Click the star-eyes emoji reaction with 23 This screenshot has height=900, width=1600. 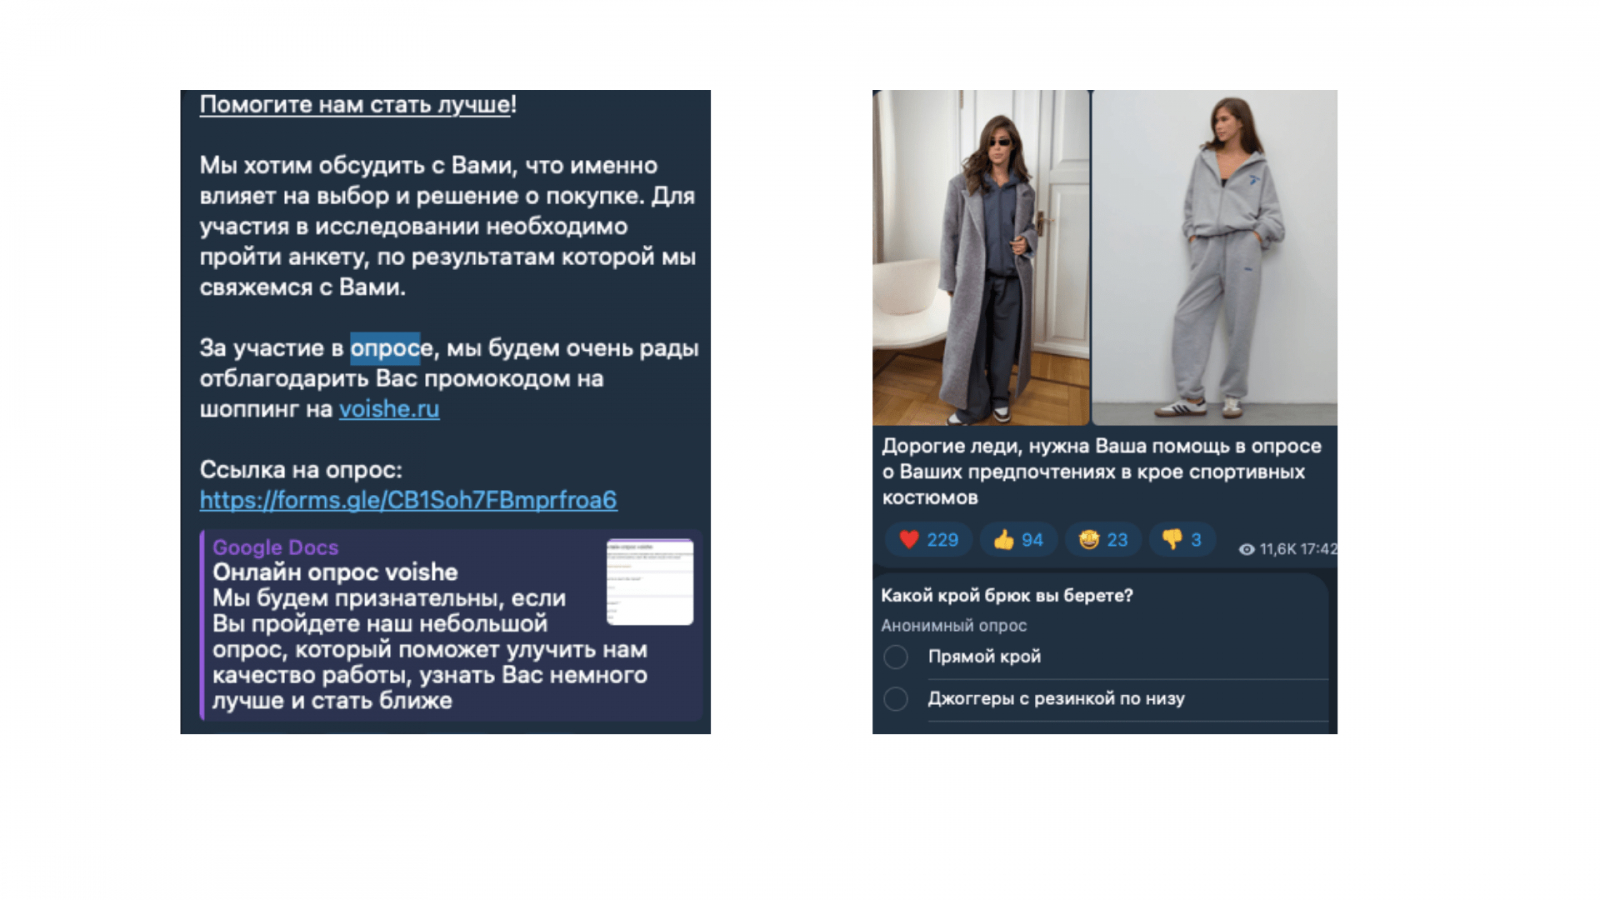pyautogui.click(x=1103, y=540)
